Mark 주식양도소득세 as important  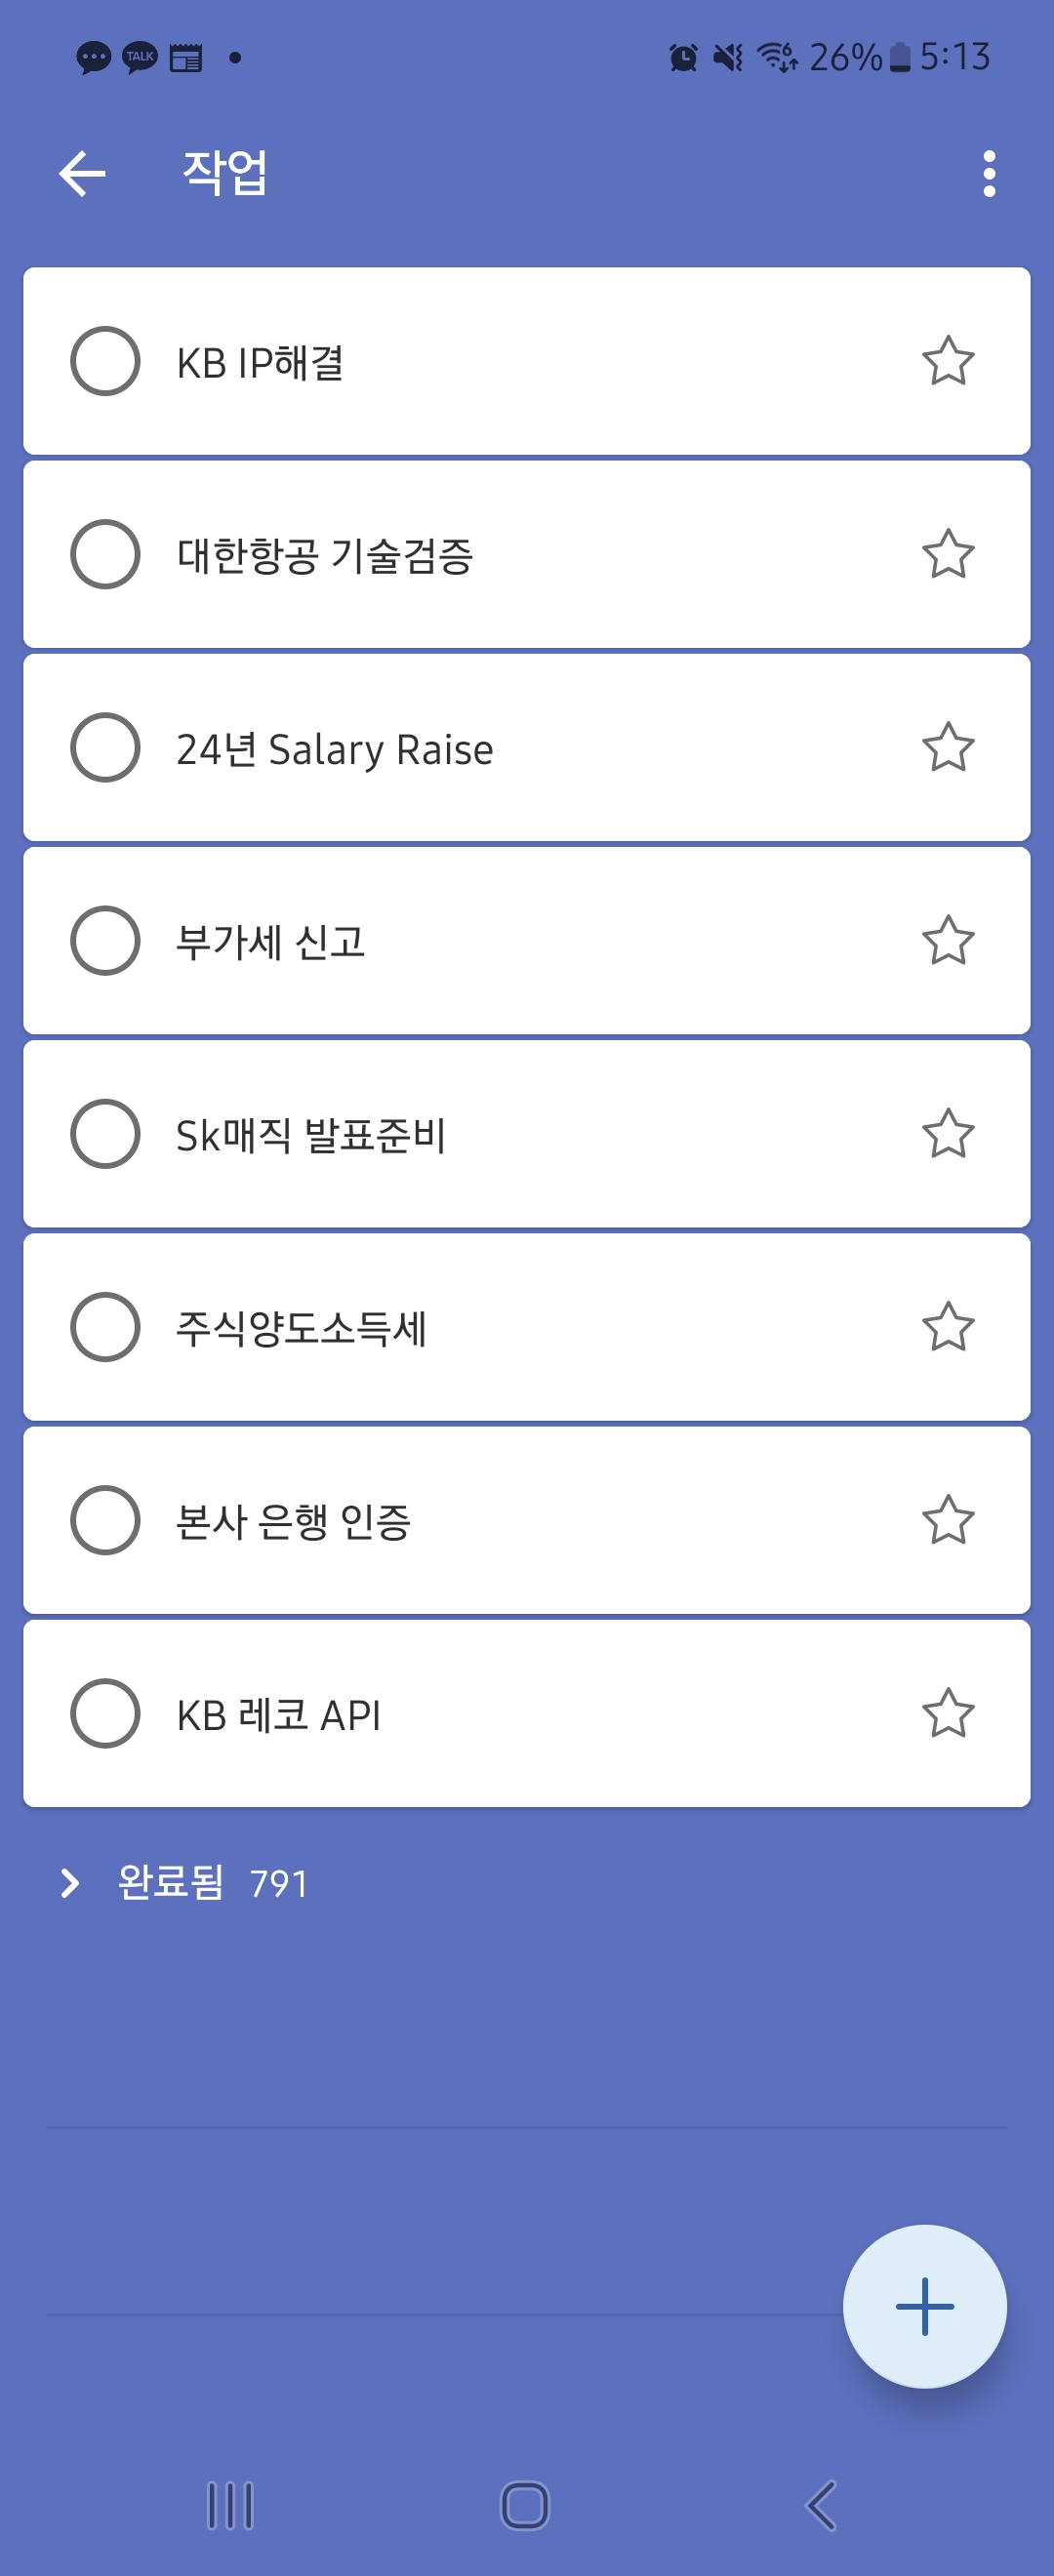point(947,1326)
